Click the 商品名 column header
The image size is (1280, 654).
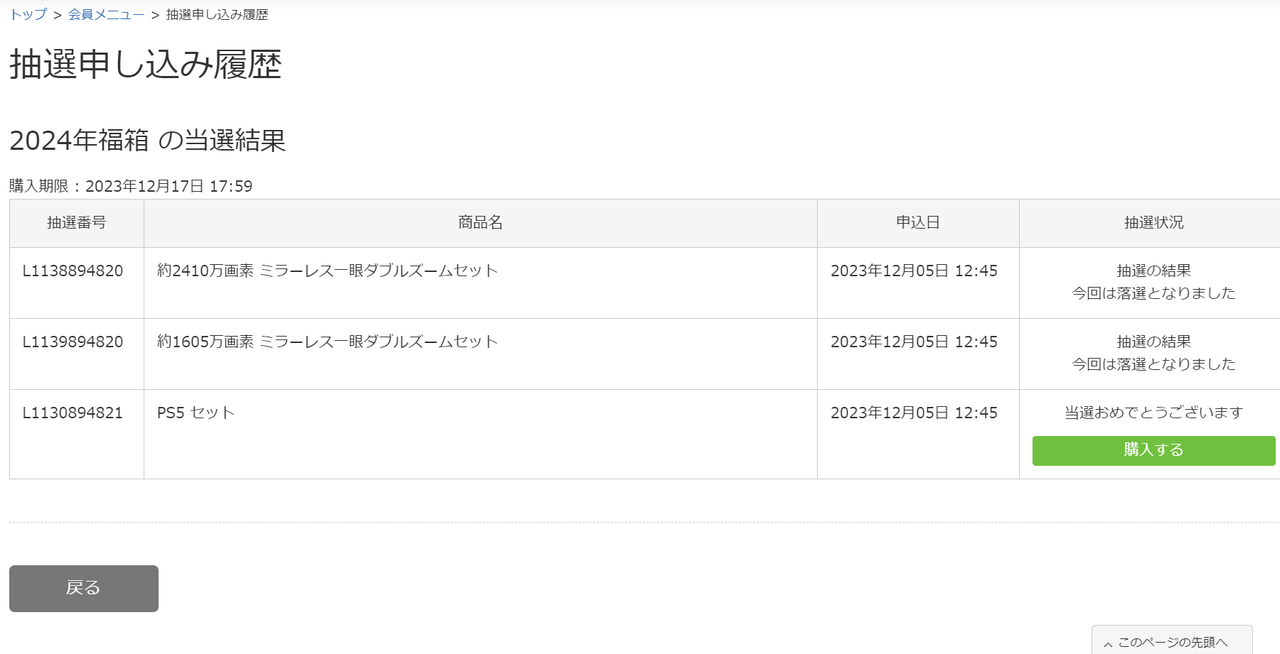480,223
